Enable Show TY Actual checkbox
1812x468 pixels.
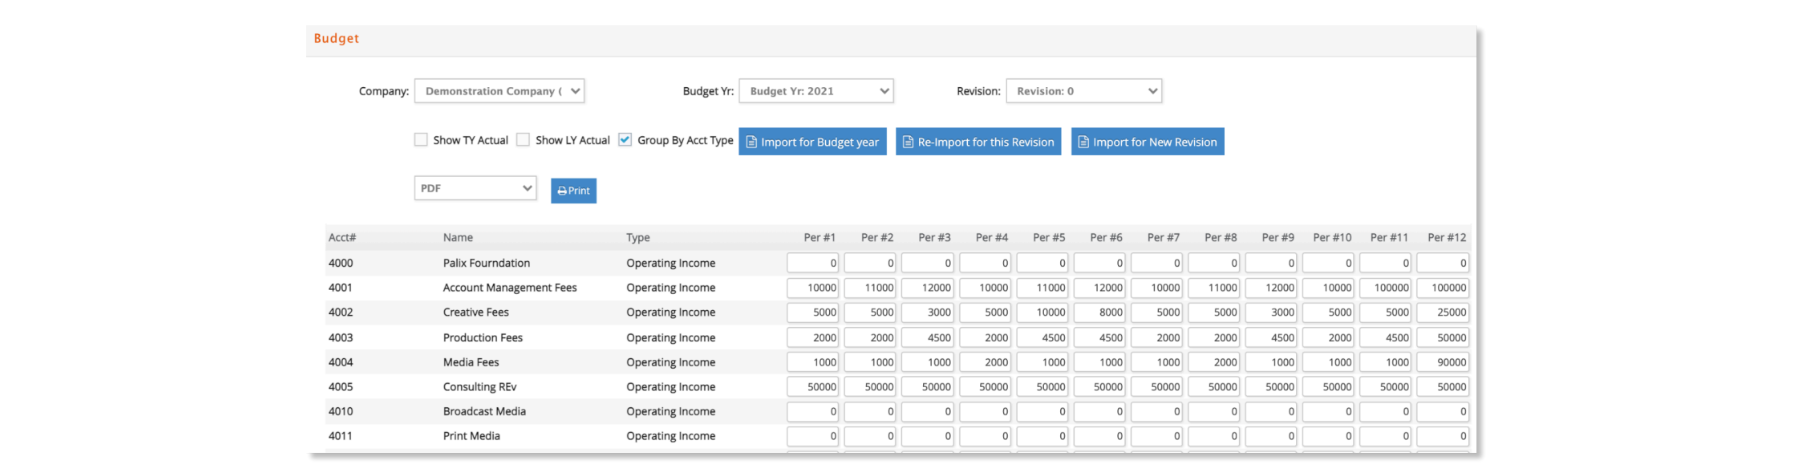[x=421, y=140]
